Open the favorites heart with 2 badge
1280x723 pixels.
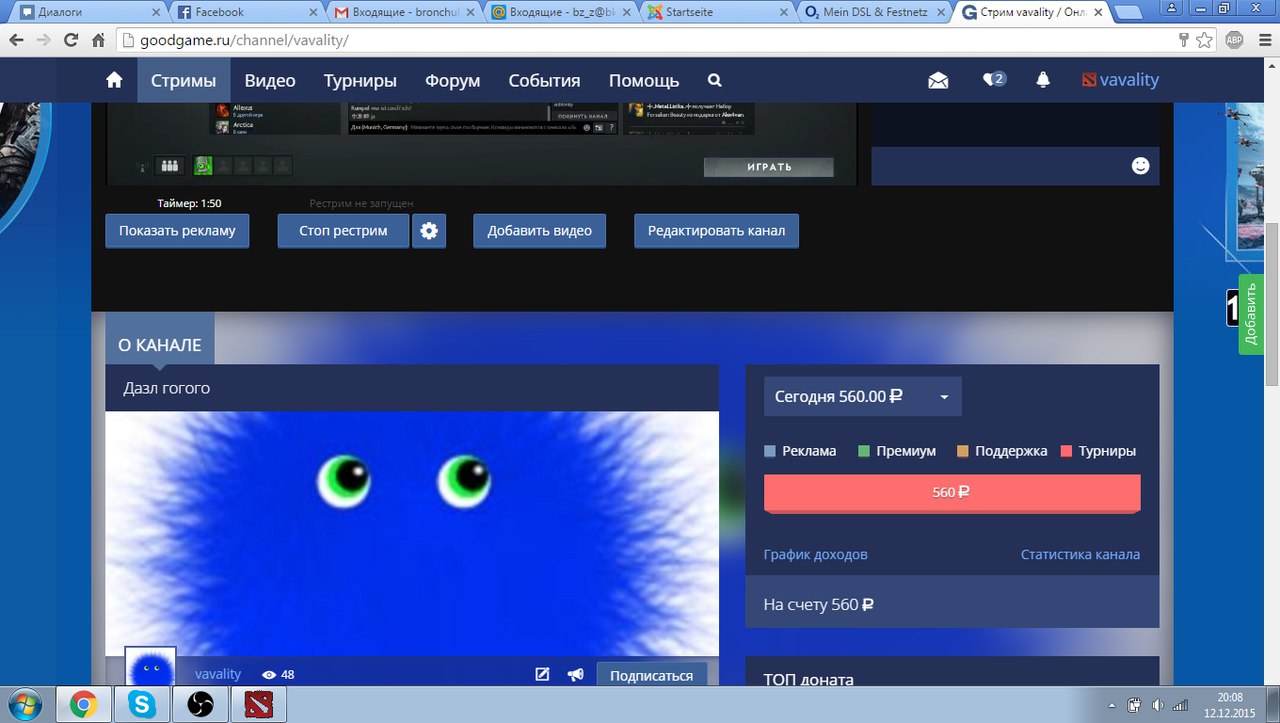point(994,80)
